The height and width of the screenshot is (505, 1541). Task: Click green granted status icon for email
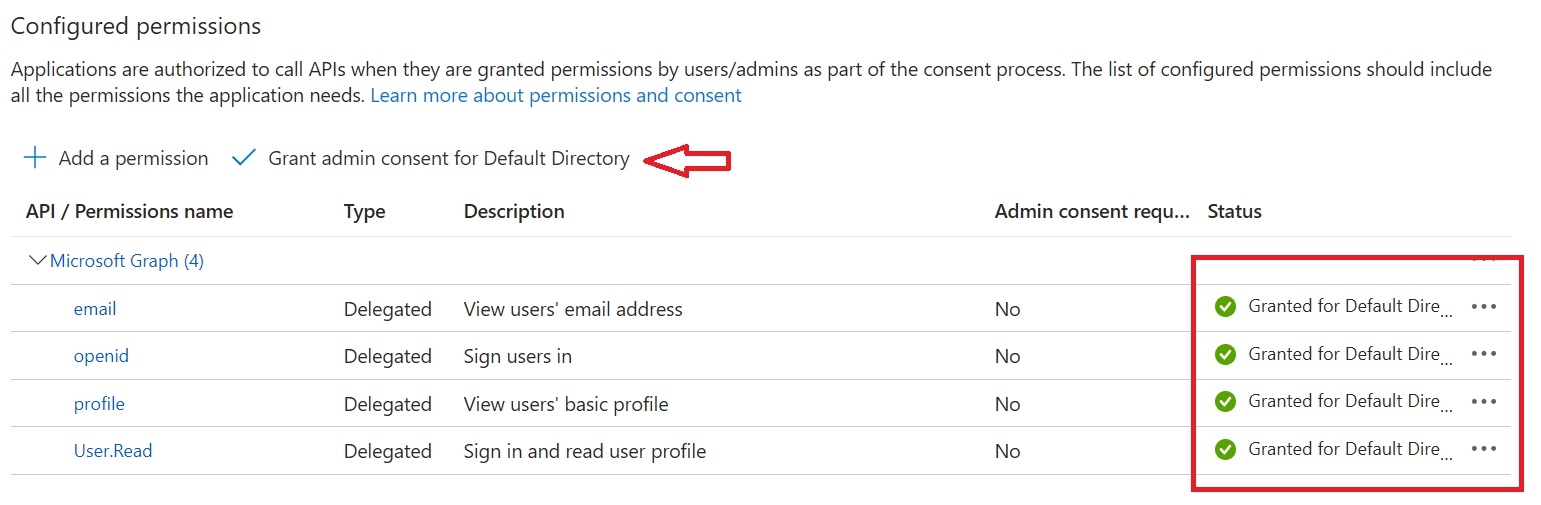(1225, 307)
